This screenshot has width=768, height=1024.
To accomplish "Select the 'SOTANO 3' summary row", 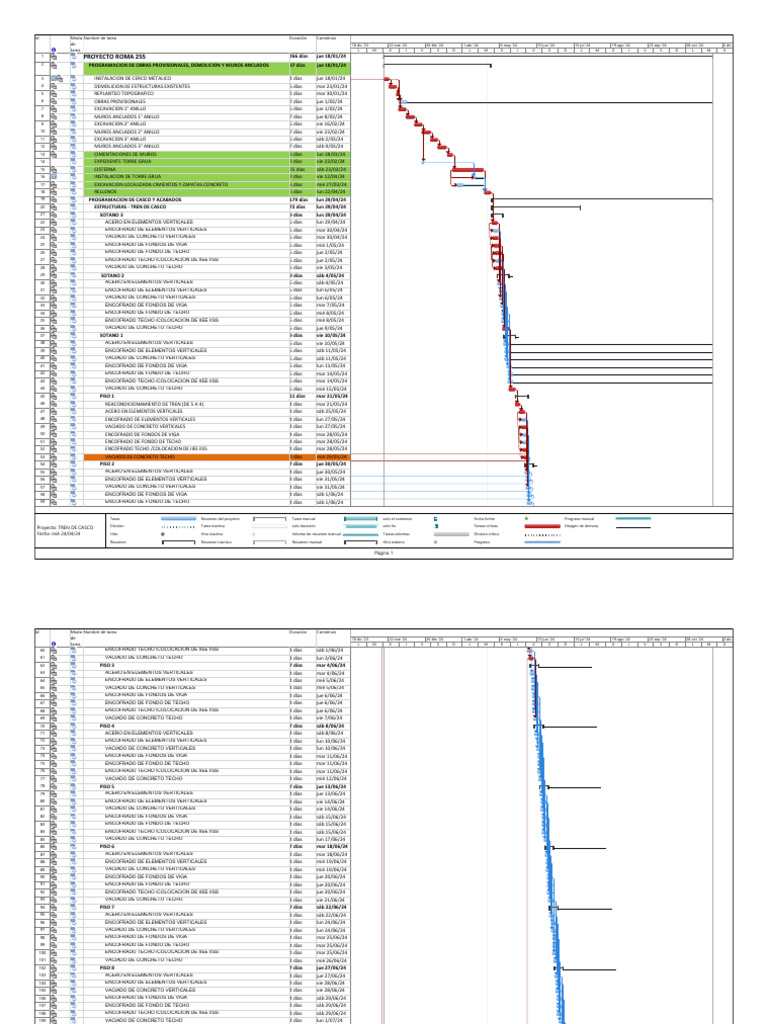I will (x=111, y=215).
